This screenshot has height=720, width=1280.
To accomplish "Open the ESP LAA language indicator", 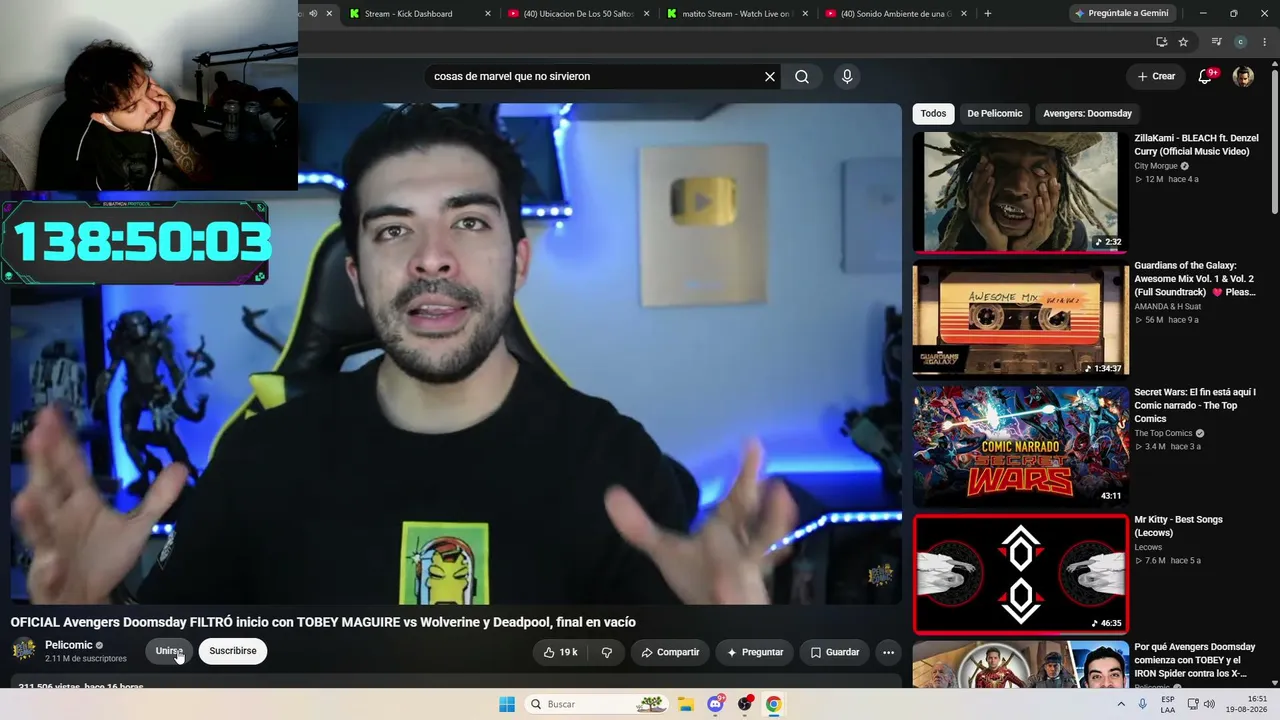I will (1168, 704).
